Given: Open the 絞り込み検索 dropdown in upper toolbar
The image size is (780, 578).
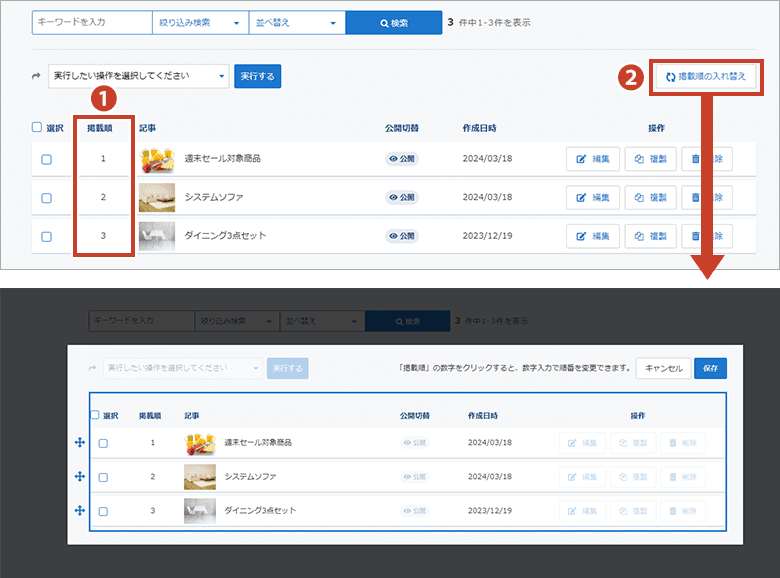Looking at the screenshot, I should (x=199, y=22).
